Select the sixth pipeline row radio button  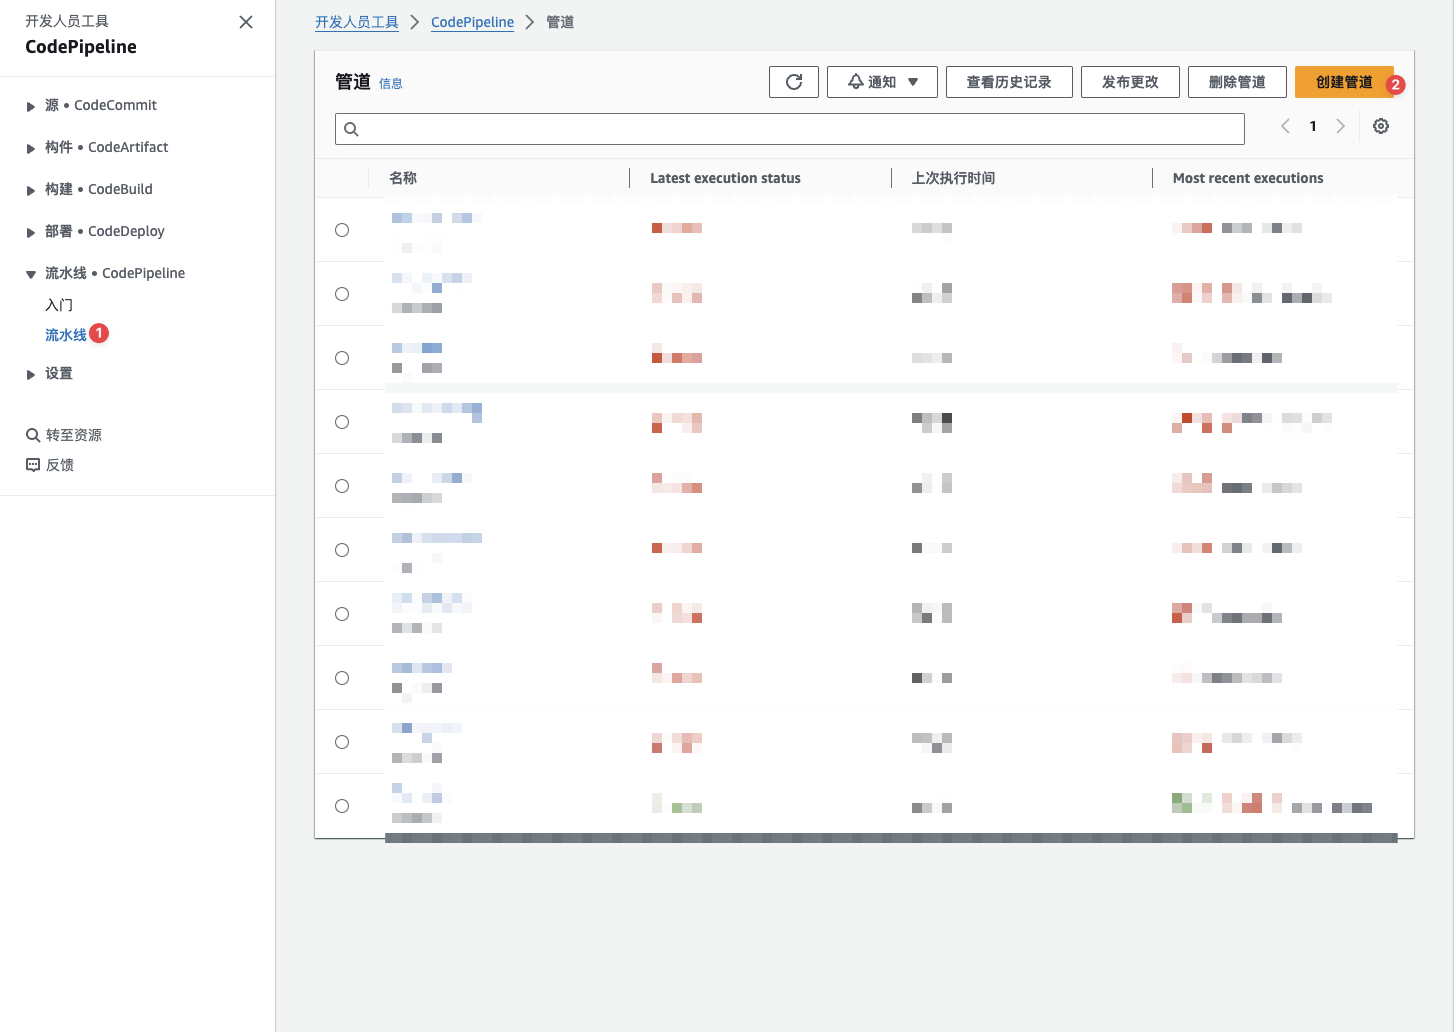pyautogui.click(x=342, y=550)
